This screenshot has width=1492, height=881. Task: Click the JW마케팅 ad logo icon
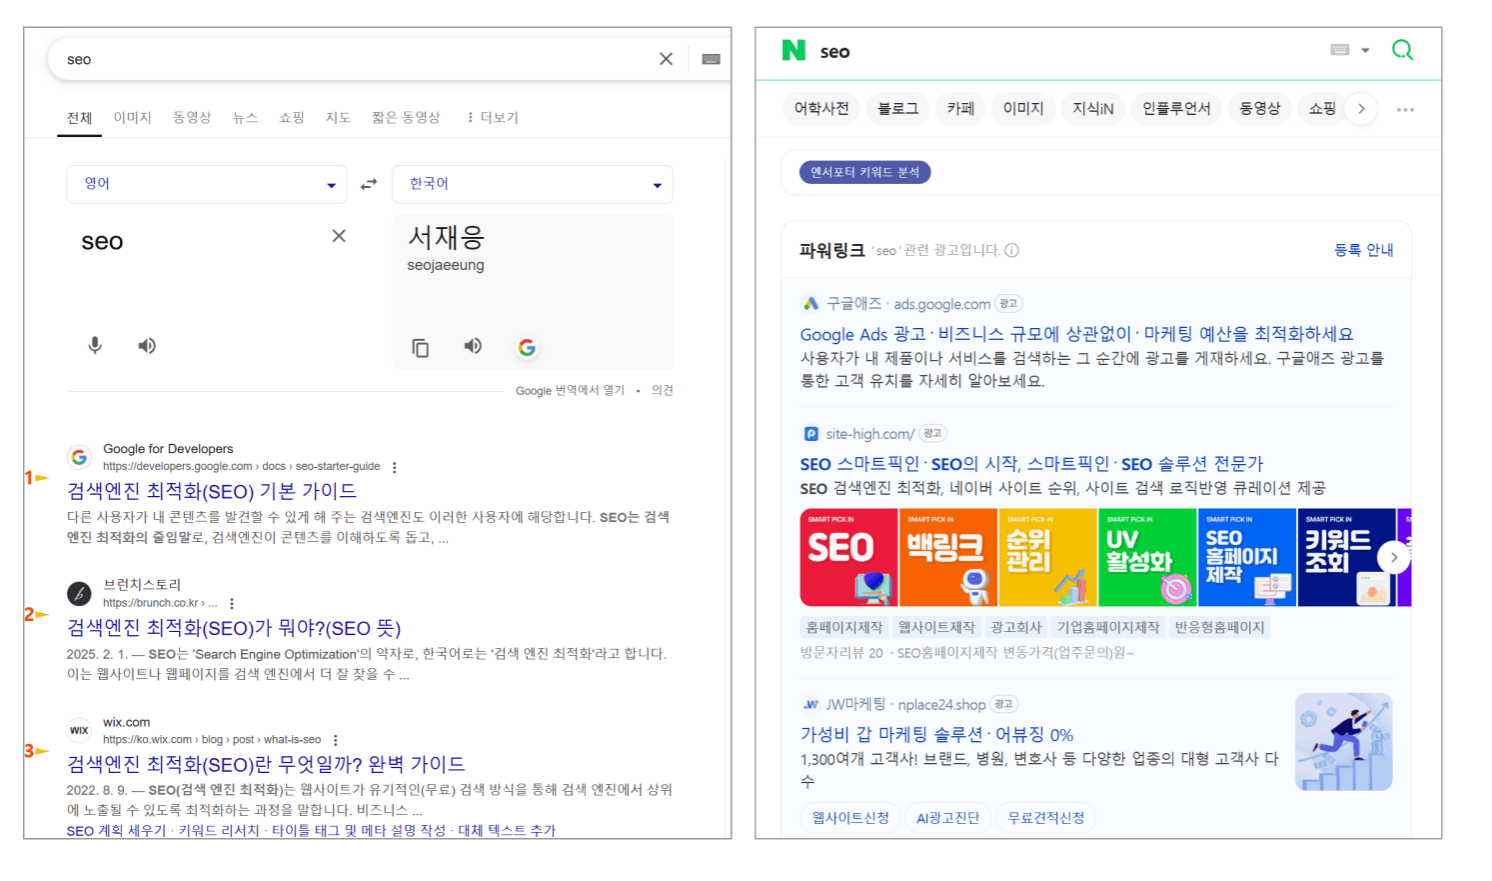point(811,704)
